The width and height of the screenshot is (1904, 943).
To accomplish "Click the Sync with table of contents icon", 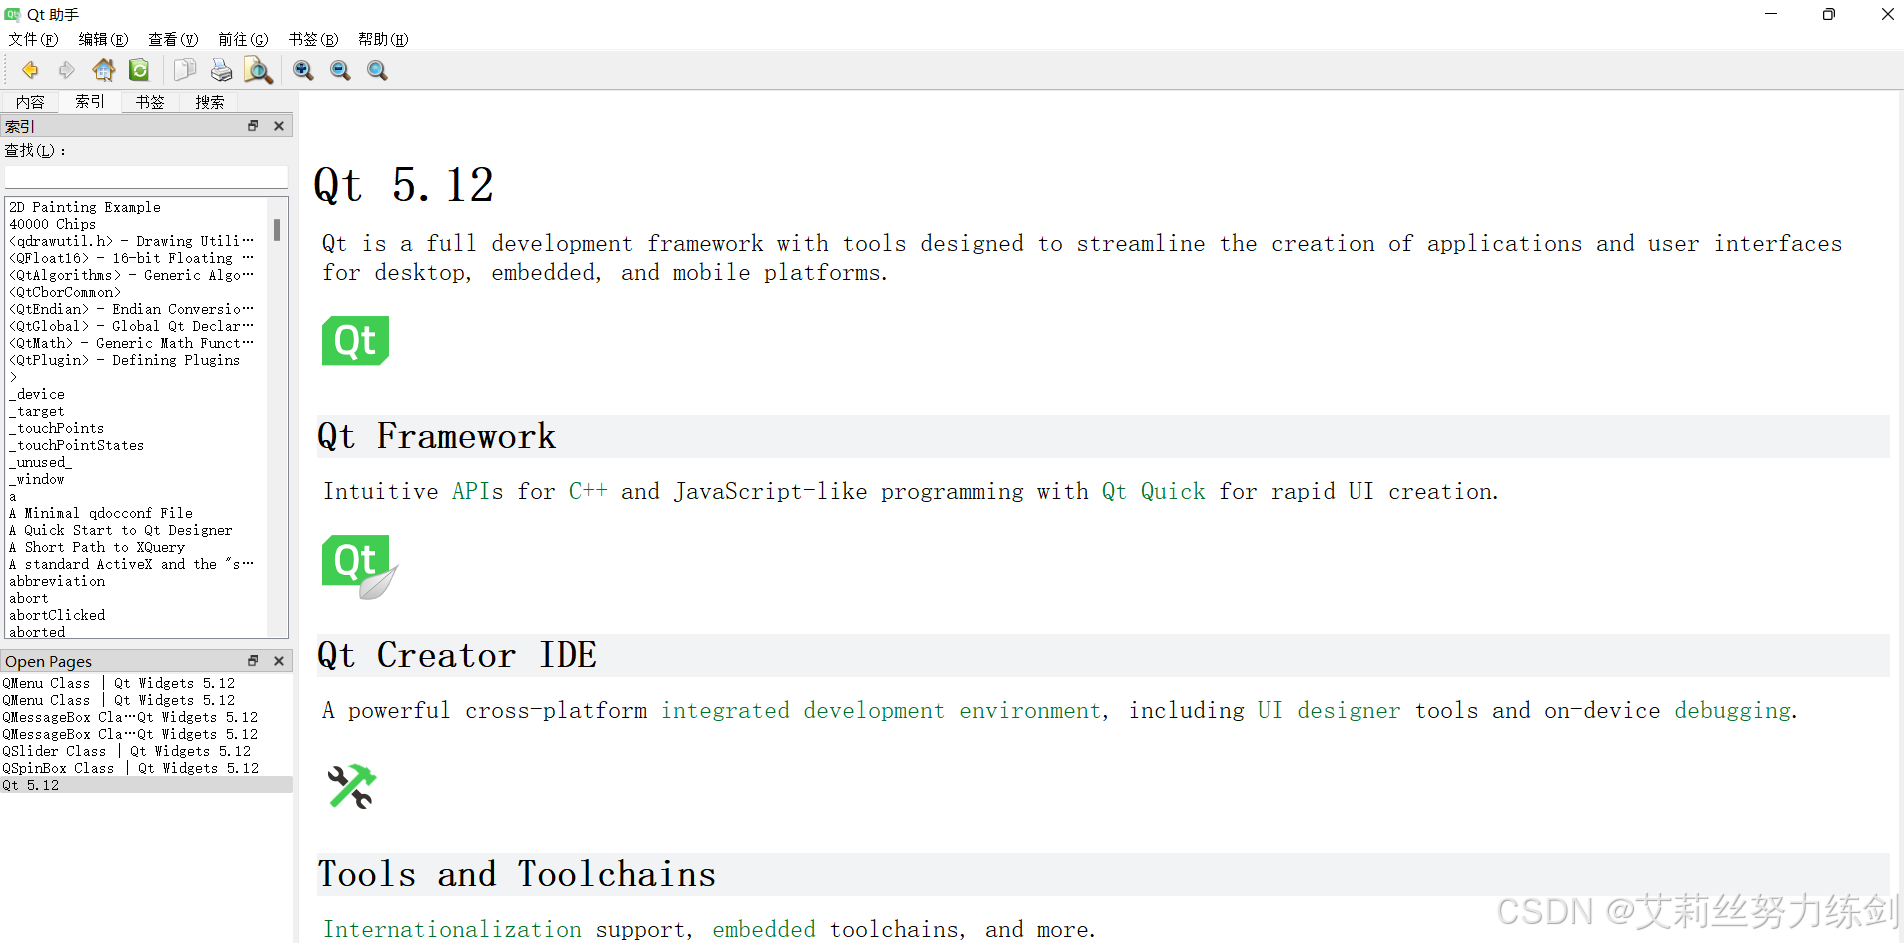I will [x=139, y=70].
